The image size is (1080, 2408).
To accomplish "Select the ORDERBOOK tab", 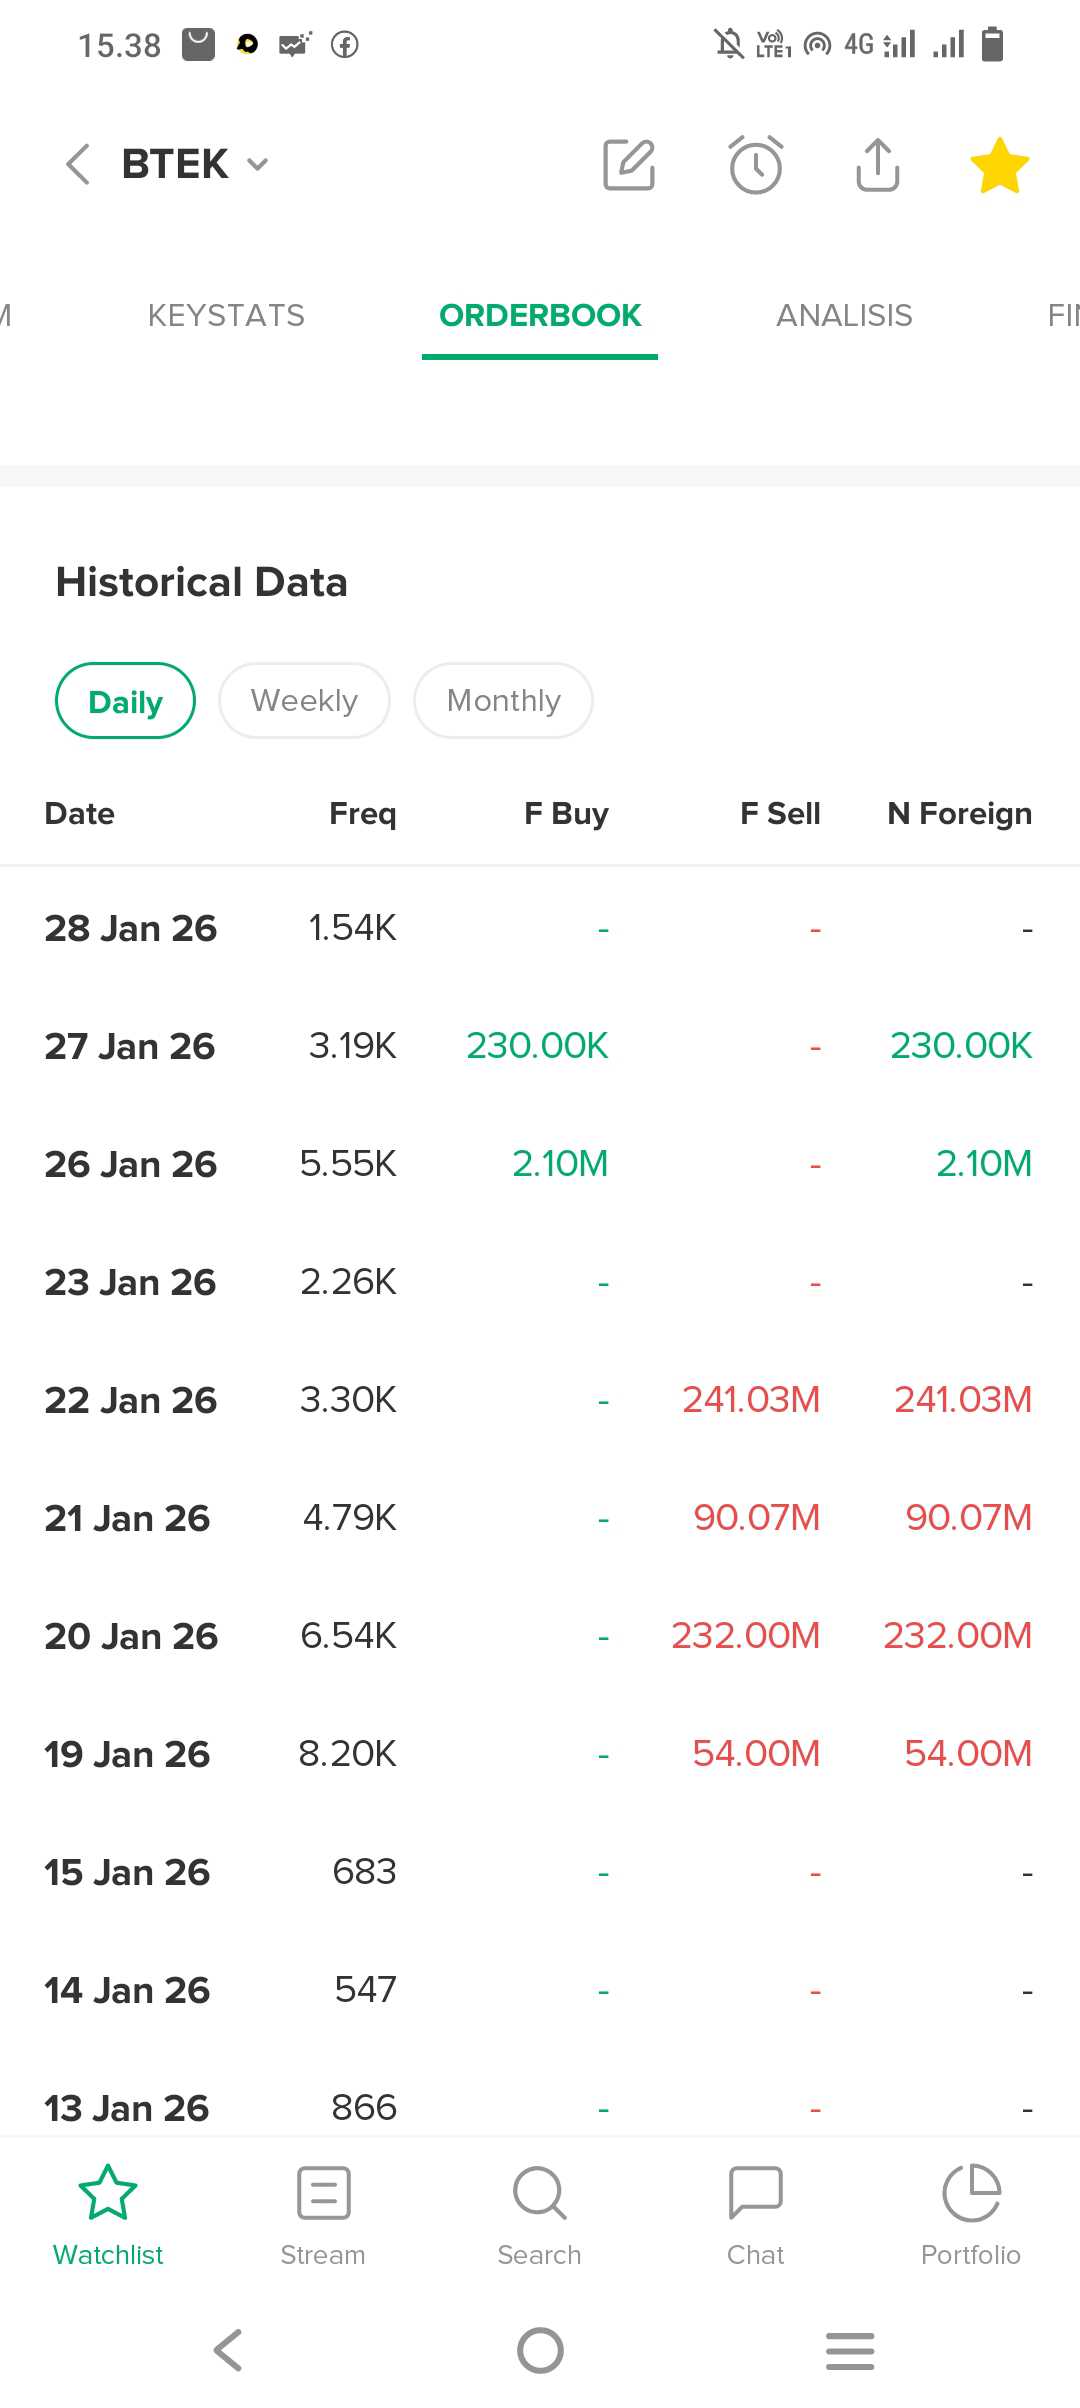I will (540, 316).
